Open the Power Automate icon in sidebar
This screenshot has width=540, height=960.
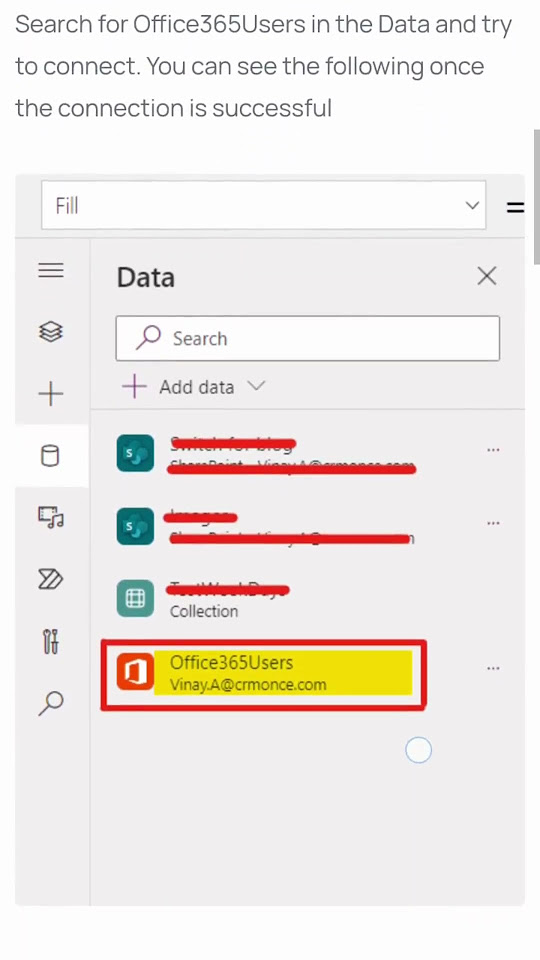[51, 579]
